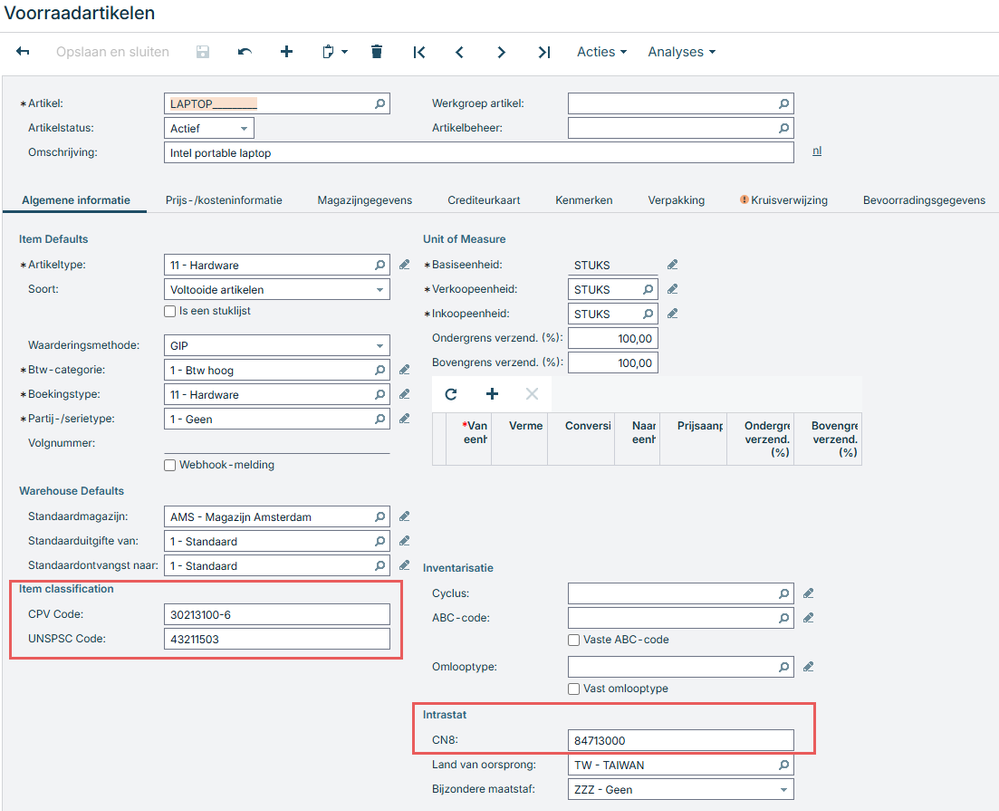This screenshot has height=811, width=999.
Task: Refresh the unit conversion grid
Action: coord(451,394)
